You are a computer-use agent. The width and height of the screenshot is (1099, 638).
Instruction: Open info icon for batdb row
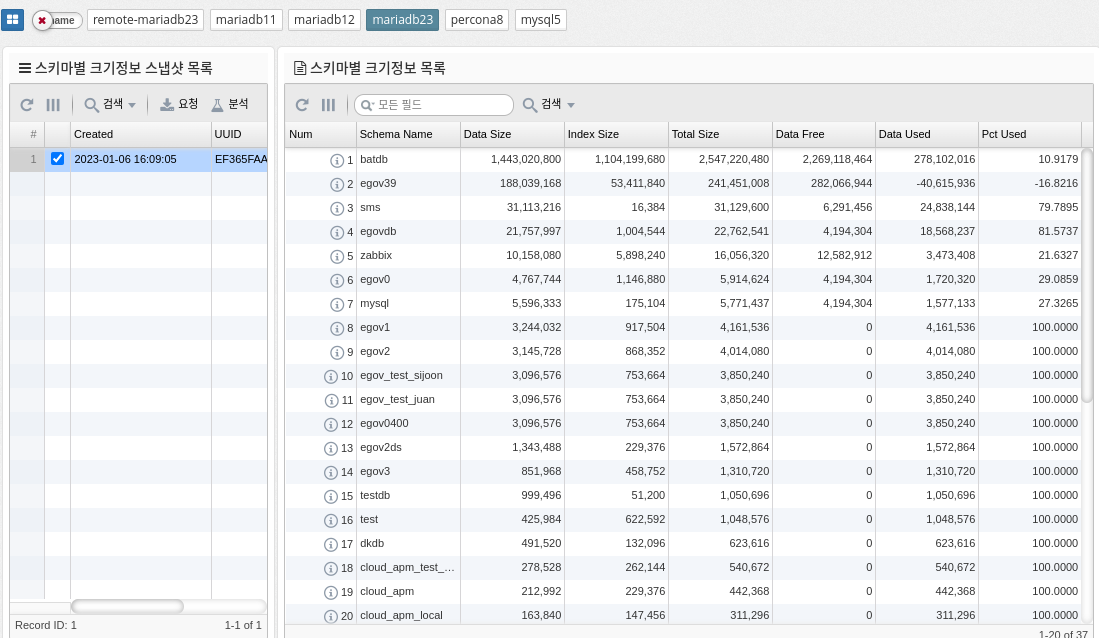[337, 160]
